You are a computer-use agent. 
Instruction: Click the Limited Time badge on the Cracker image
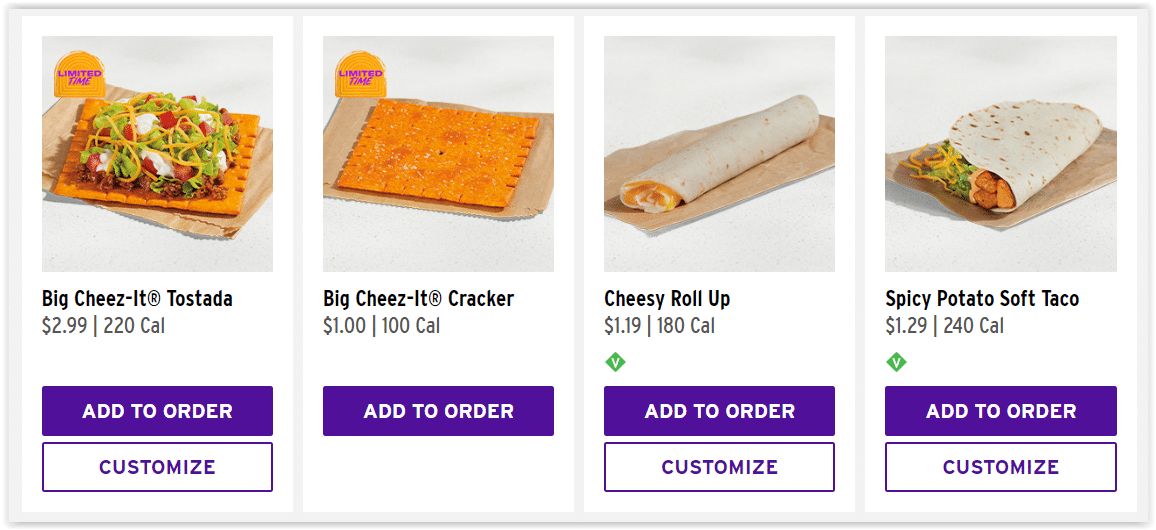click(361, 74)
